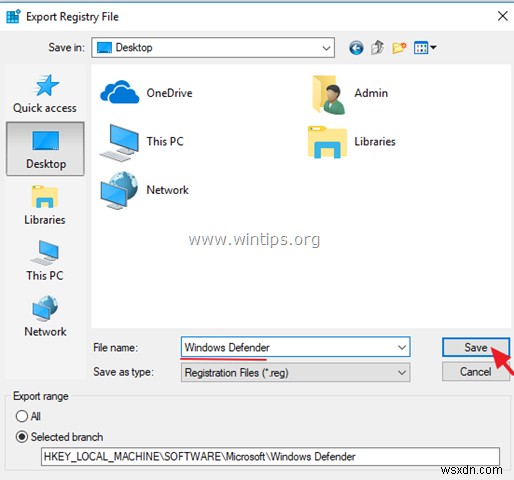Select the OneDrive item in file list

coord(146,93)
